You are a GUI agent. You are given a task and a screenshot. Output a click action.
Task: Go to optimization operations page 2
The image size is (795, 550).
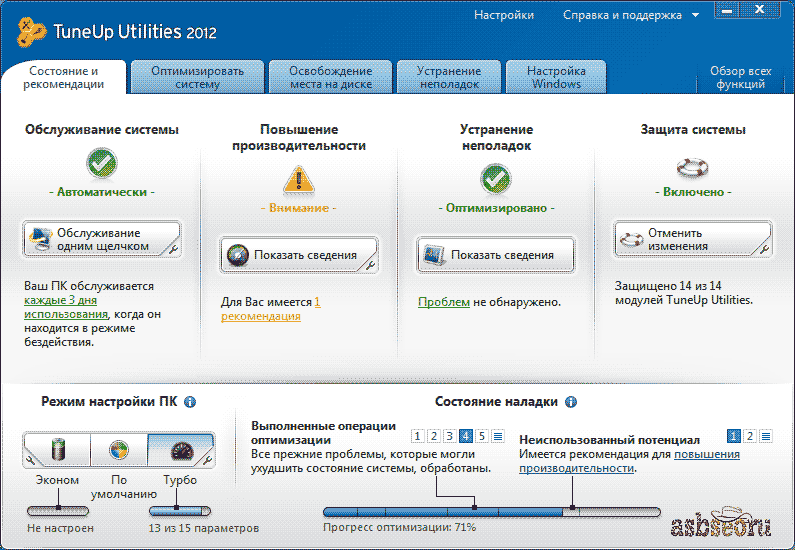[434, 436]
